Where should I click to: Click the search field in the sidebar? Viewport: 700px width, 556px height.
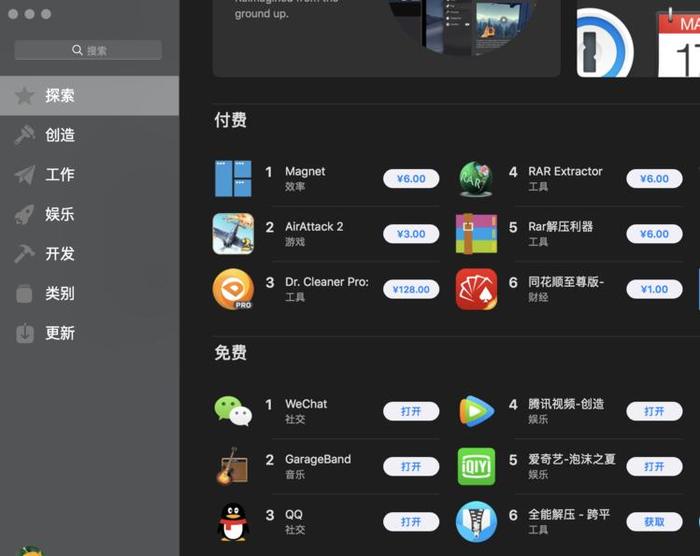coord(88,50)
